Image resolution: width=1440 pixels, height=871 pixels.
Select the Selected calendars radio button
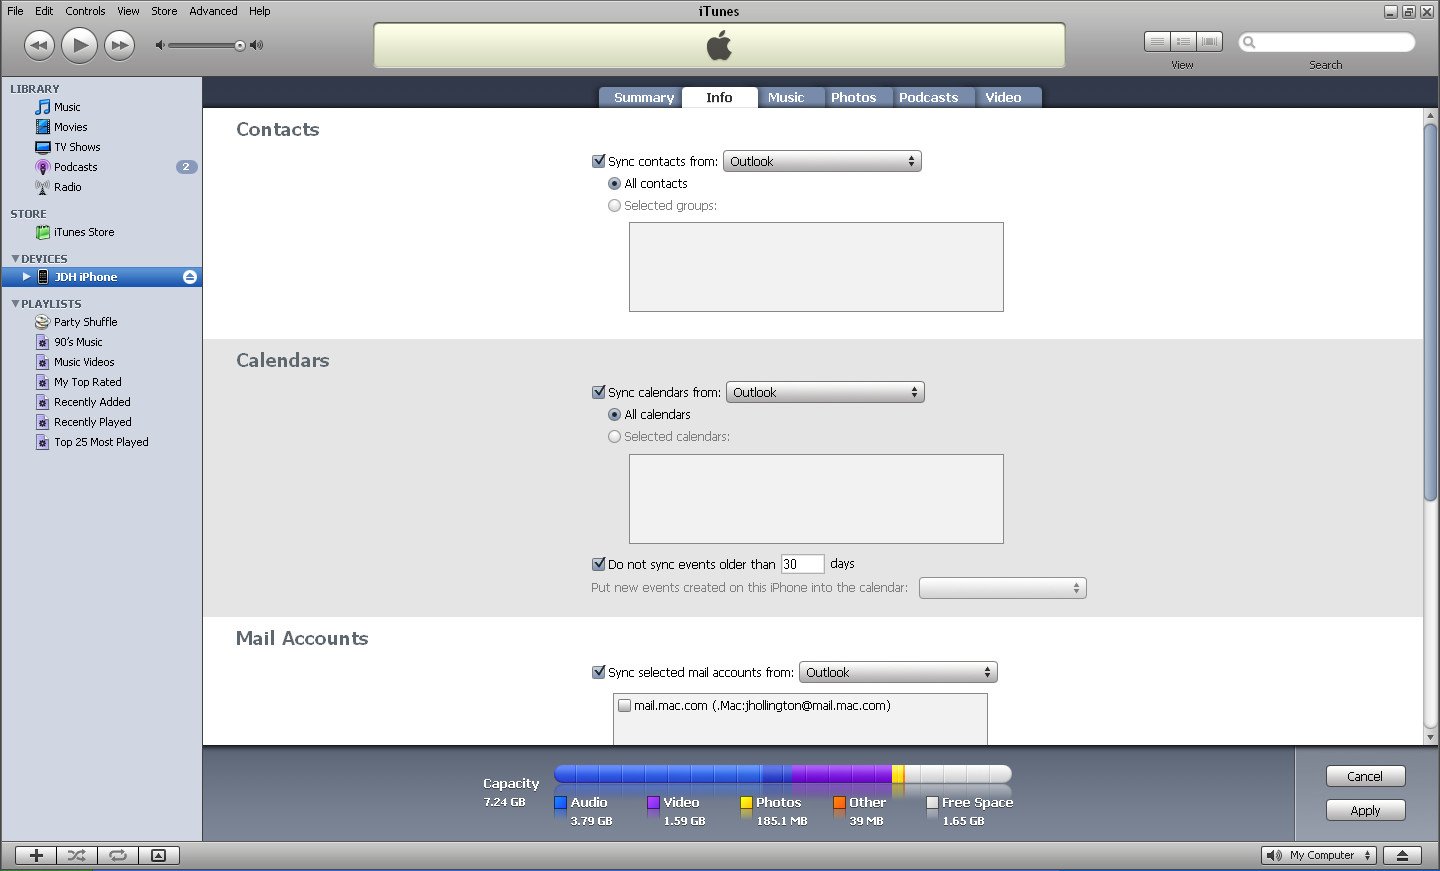click(614, 437)
